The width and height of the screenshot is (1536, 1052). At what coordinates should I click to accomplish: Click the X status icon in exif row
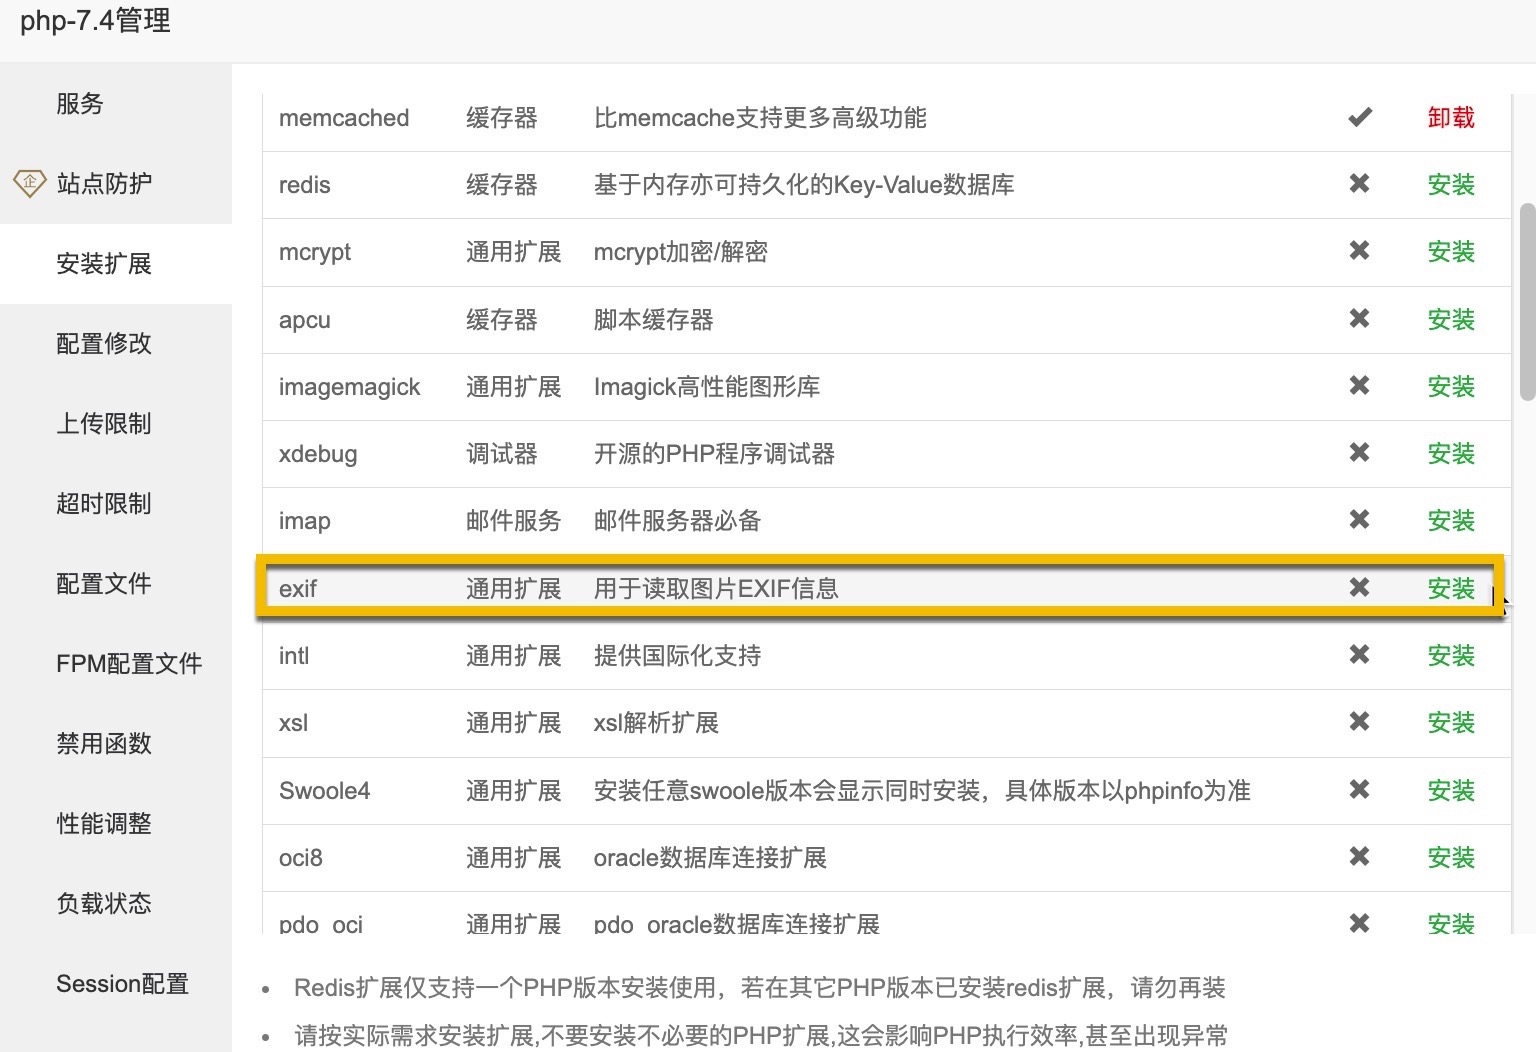[x=1359, y=588]
